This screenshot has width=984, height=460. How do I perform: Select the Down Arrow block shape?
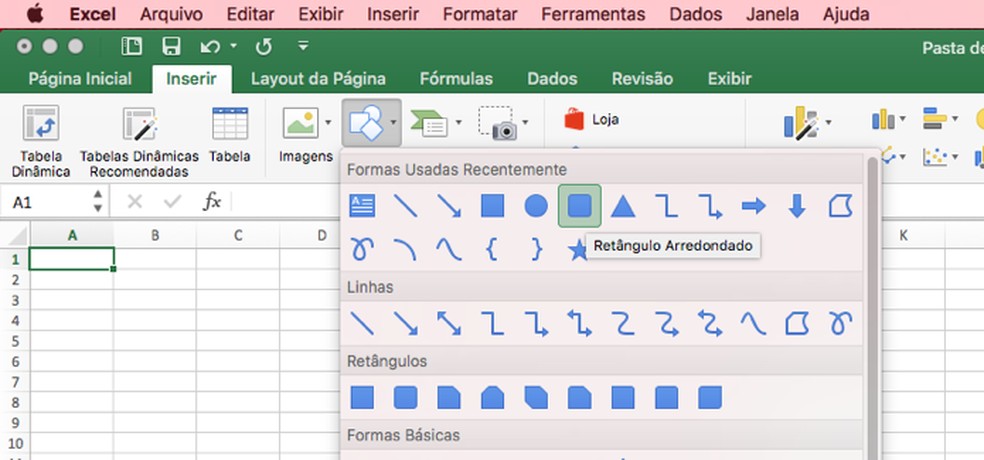click(x=797, y=206)
